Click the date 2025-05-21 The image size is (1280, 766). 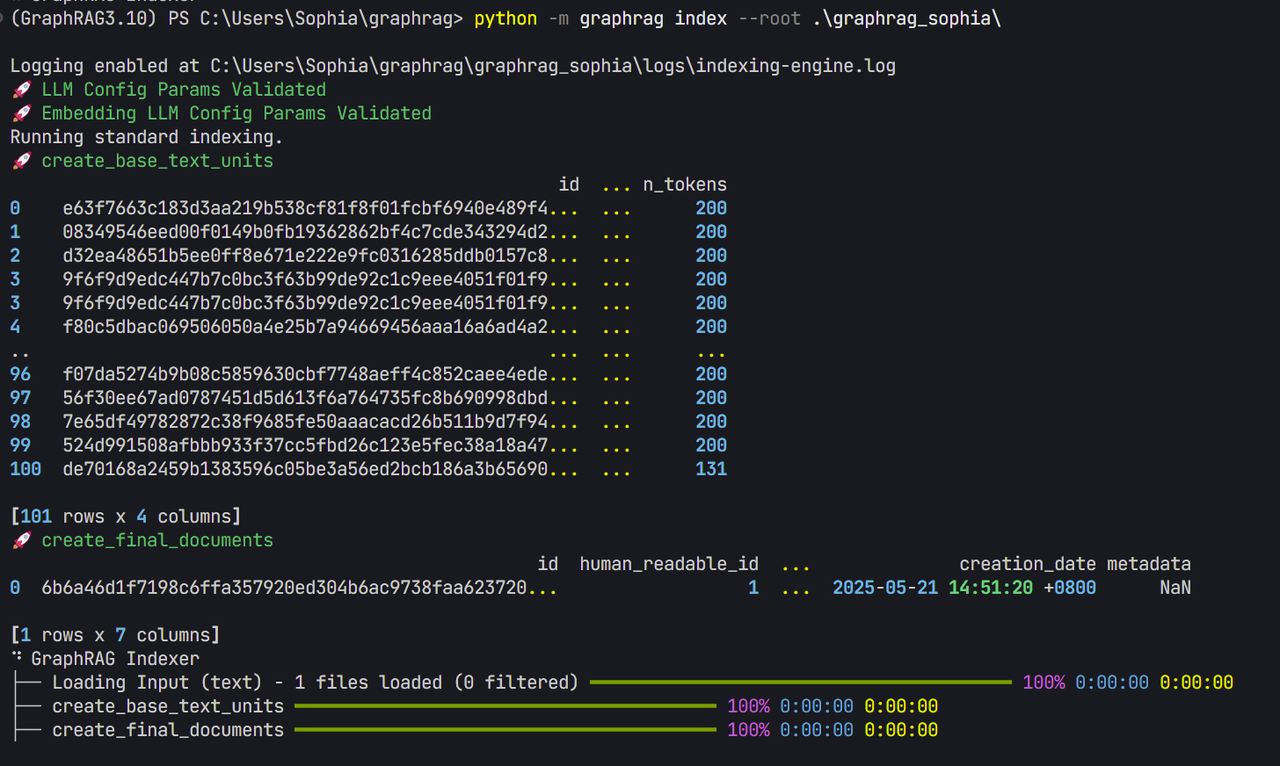click(x=885, y=588)
